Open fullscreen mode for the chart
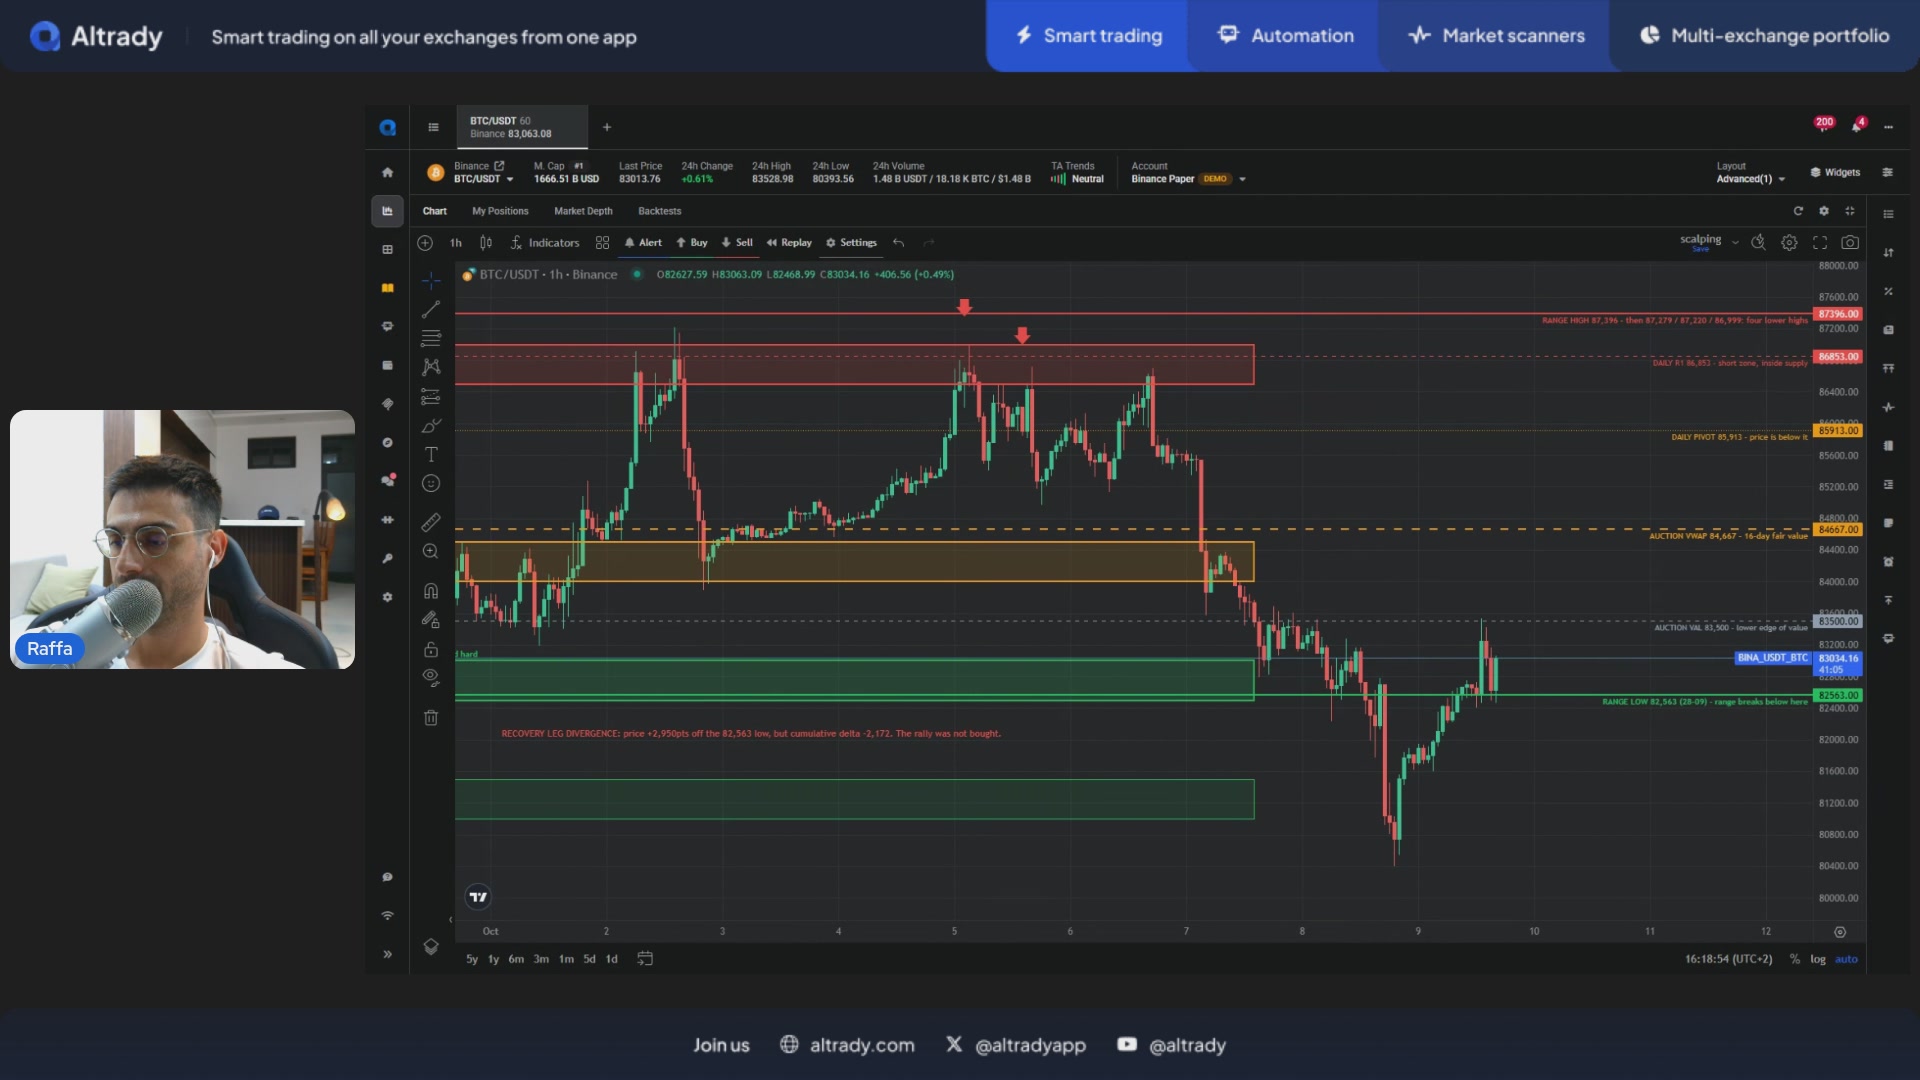Screen dimensions: 1920x1080 (x=1820, y=242)
